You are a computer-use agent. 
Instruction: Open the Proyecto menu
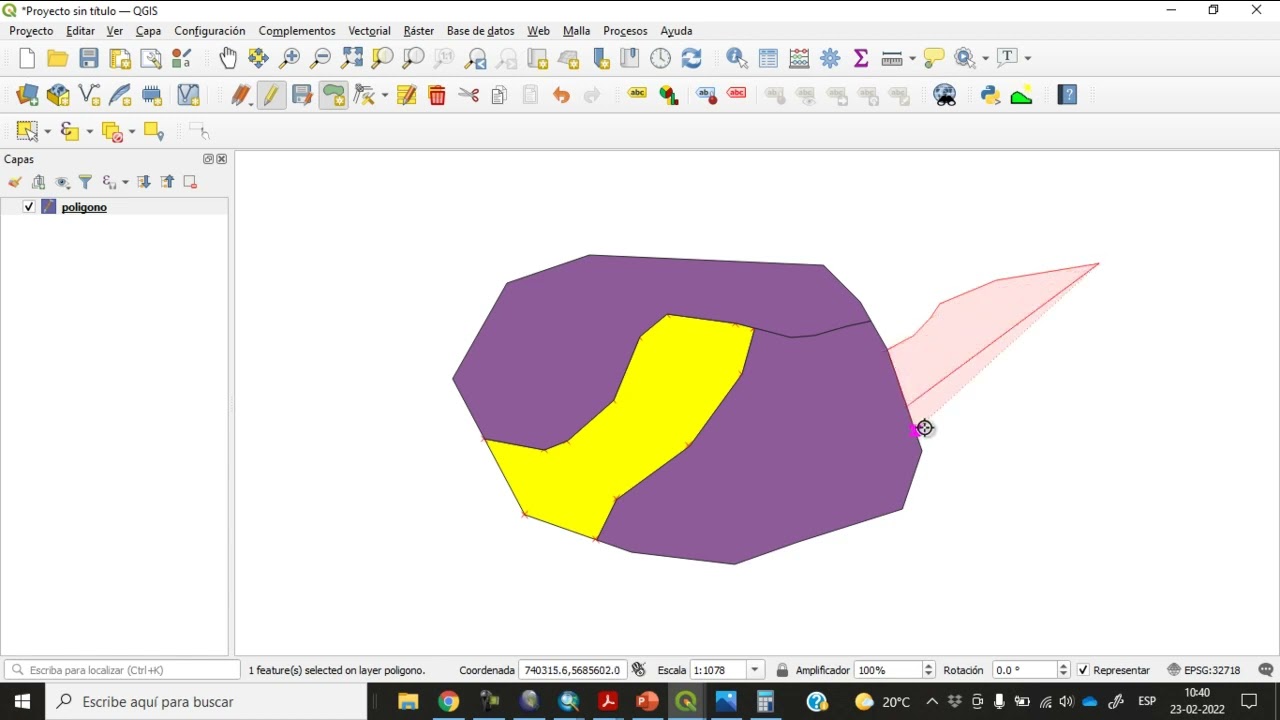point(31,31)
